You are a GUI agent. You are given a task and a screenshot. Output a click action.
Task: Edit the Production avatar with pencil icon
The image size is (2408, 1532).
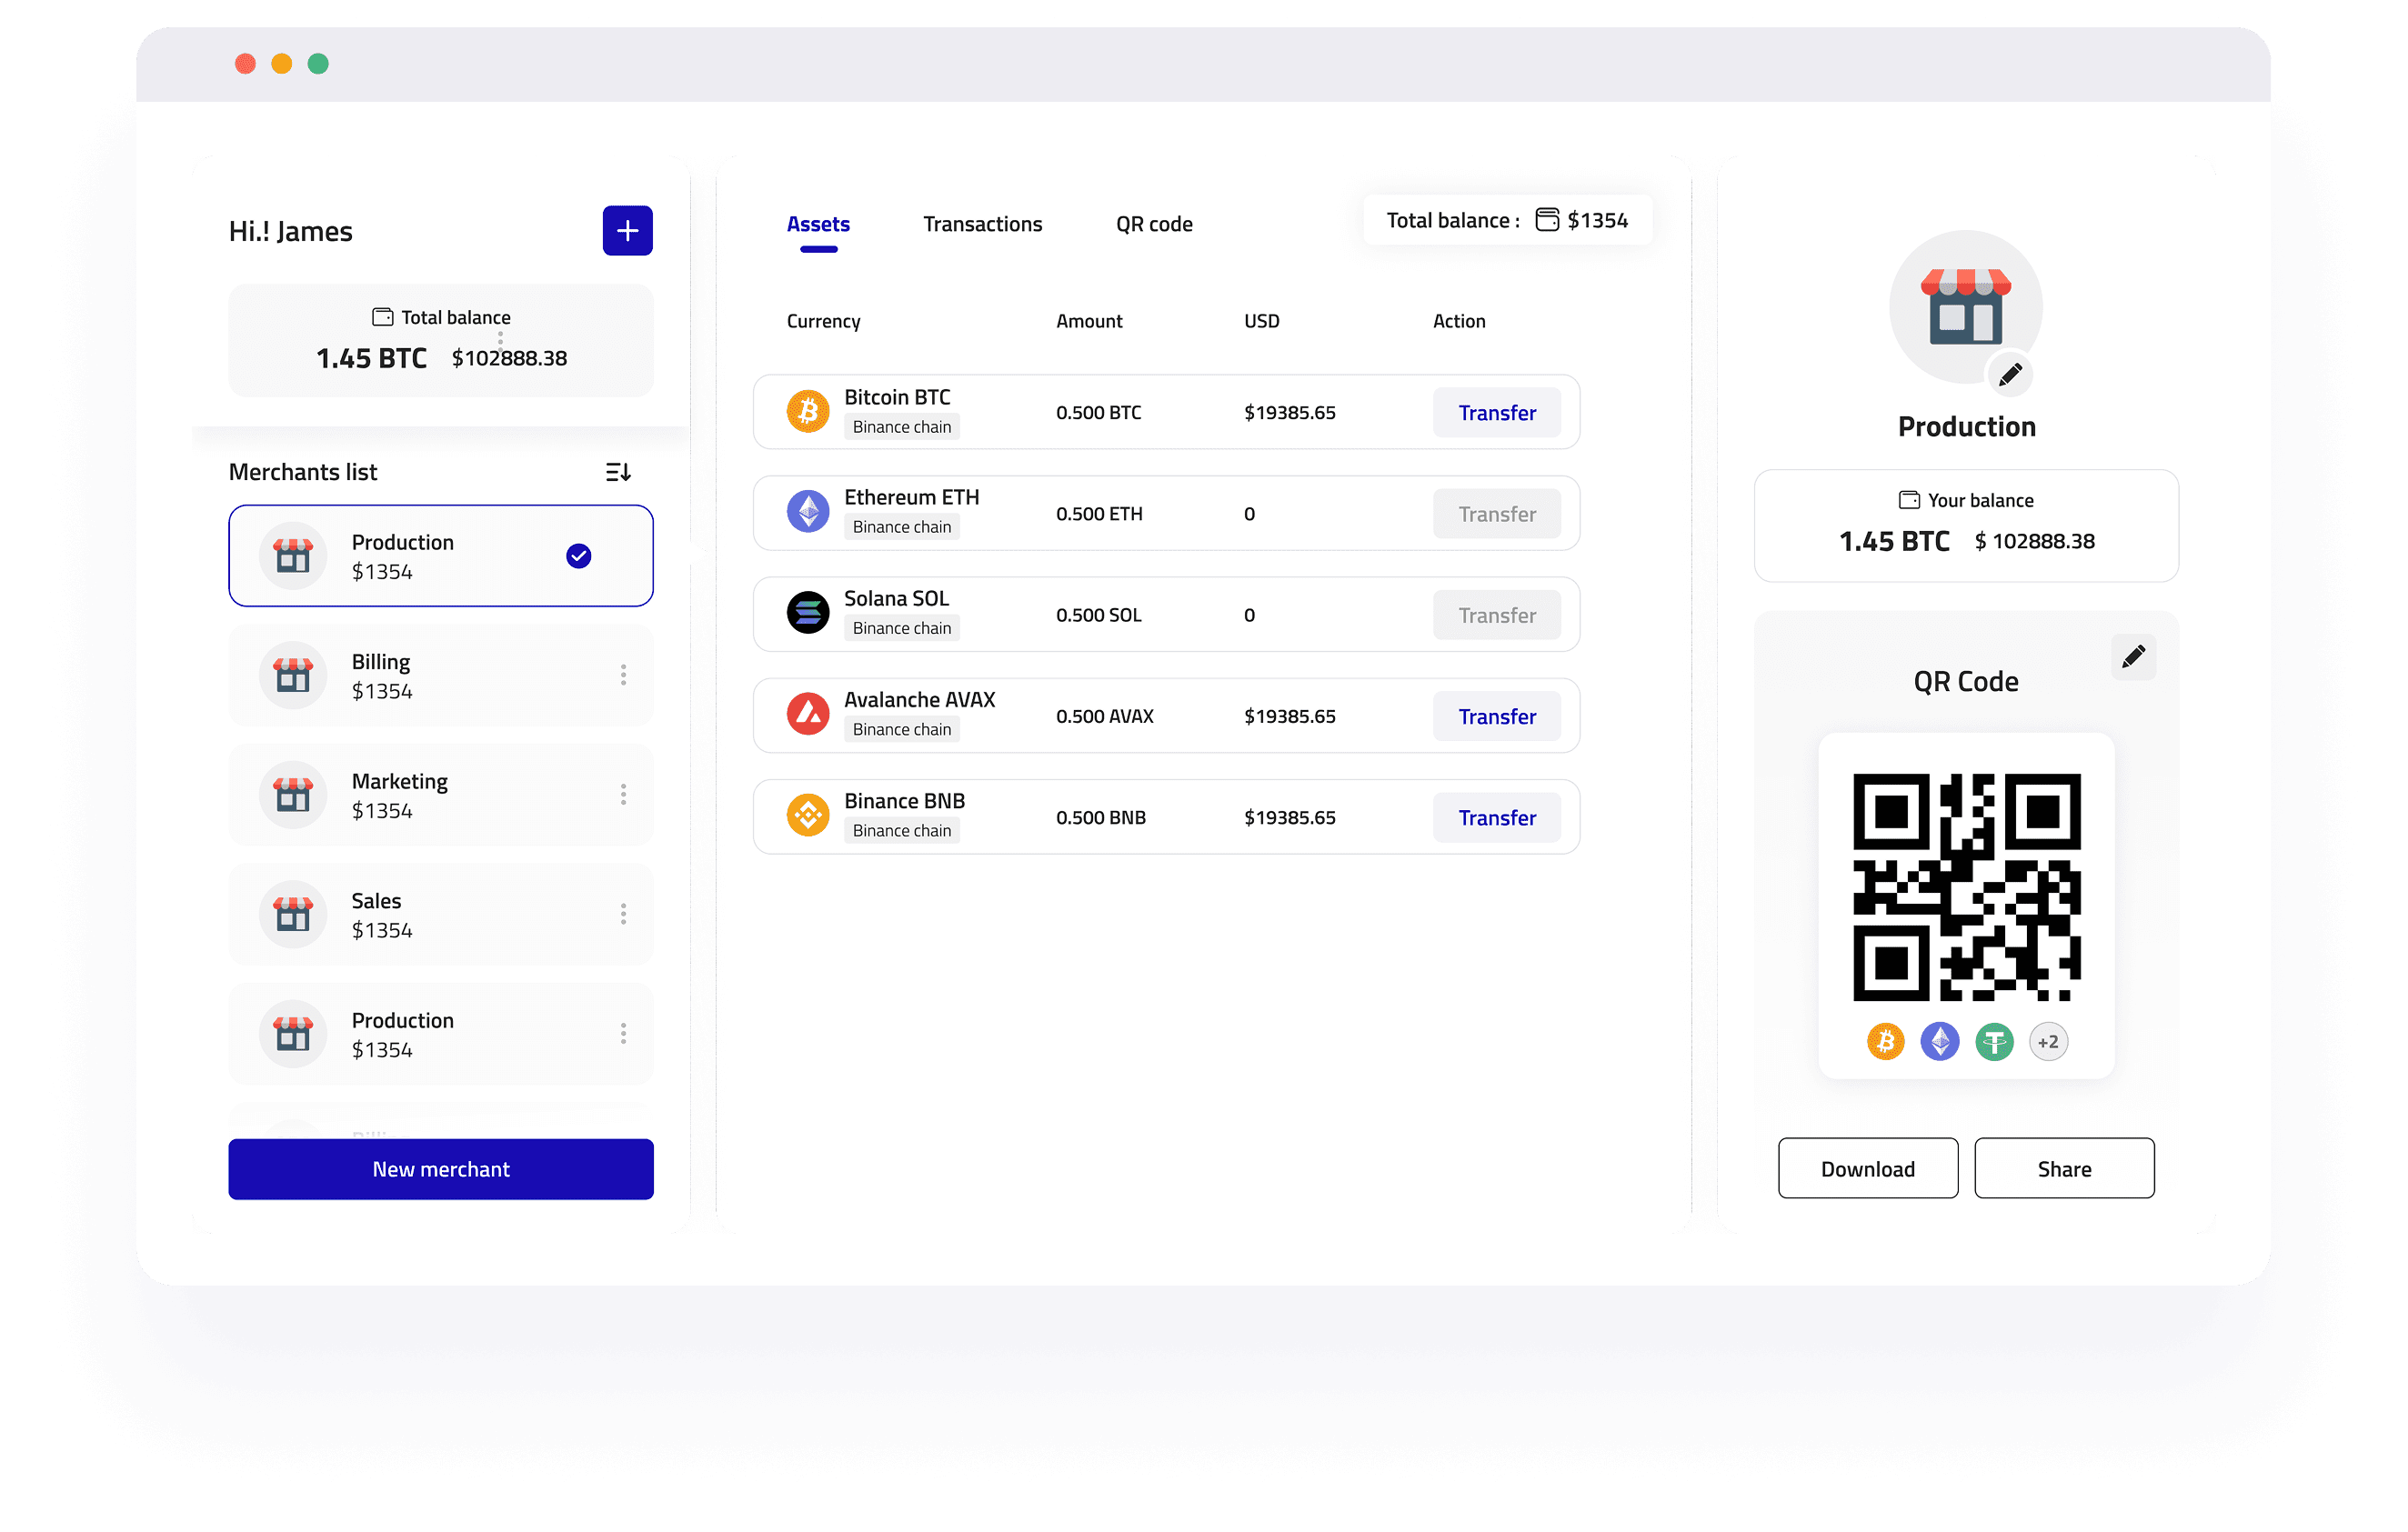[2010, 375]
